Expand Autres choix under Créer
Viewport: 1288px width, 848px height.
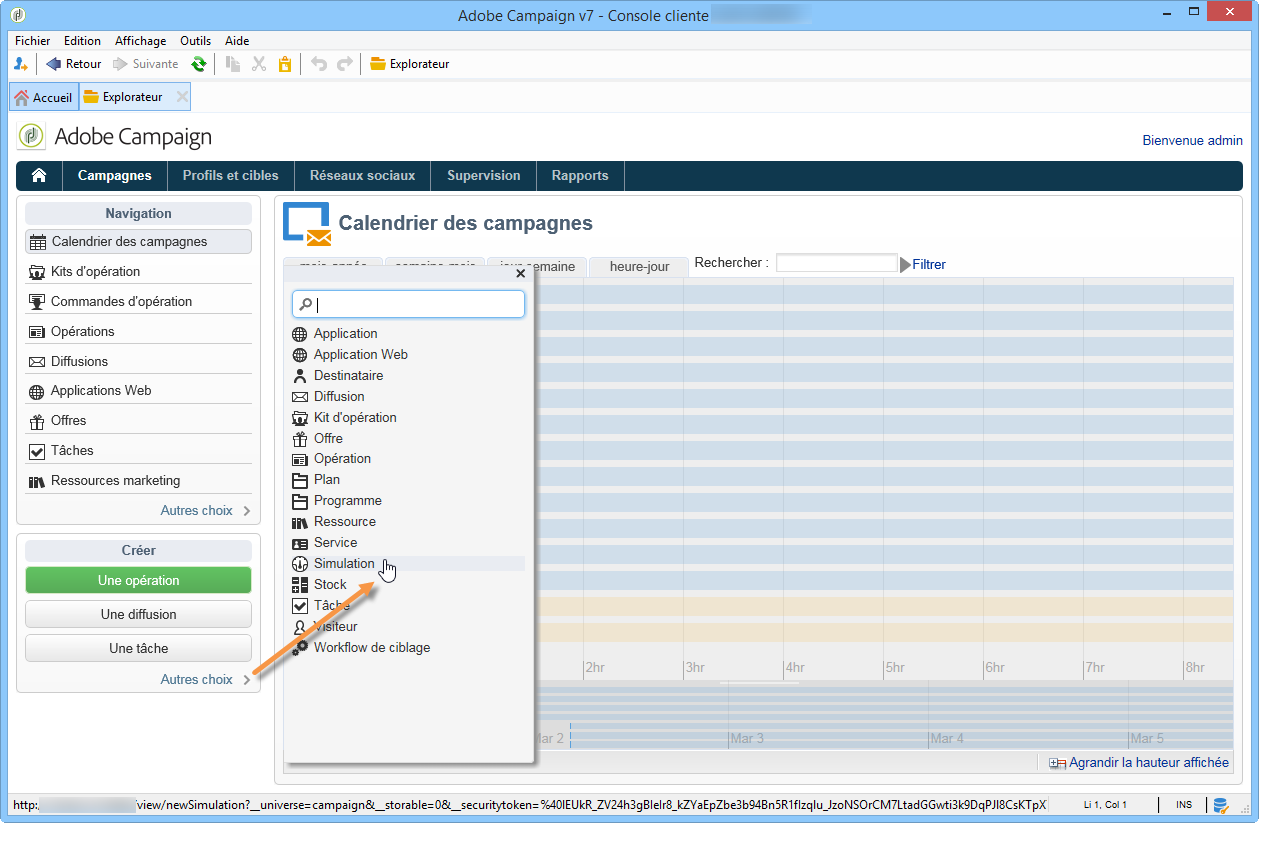pos(204,680)
